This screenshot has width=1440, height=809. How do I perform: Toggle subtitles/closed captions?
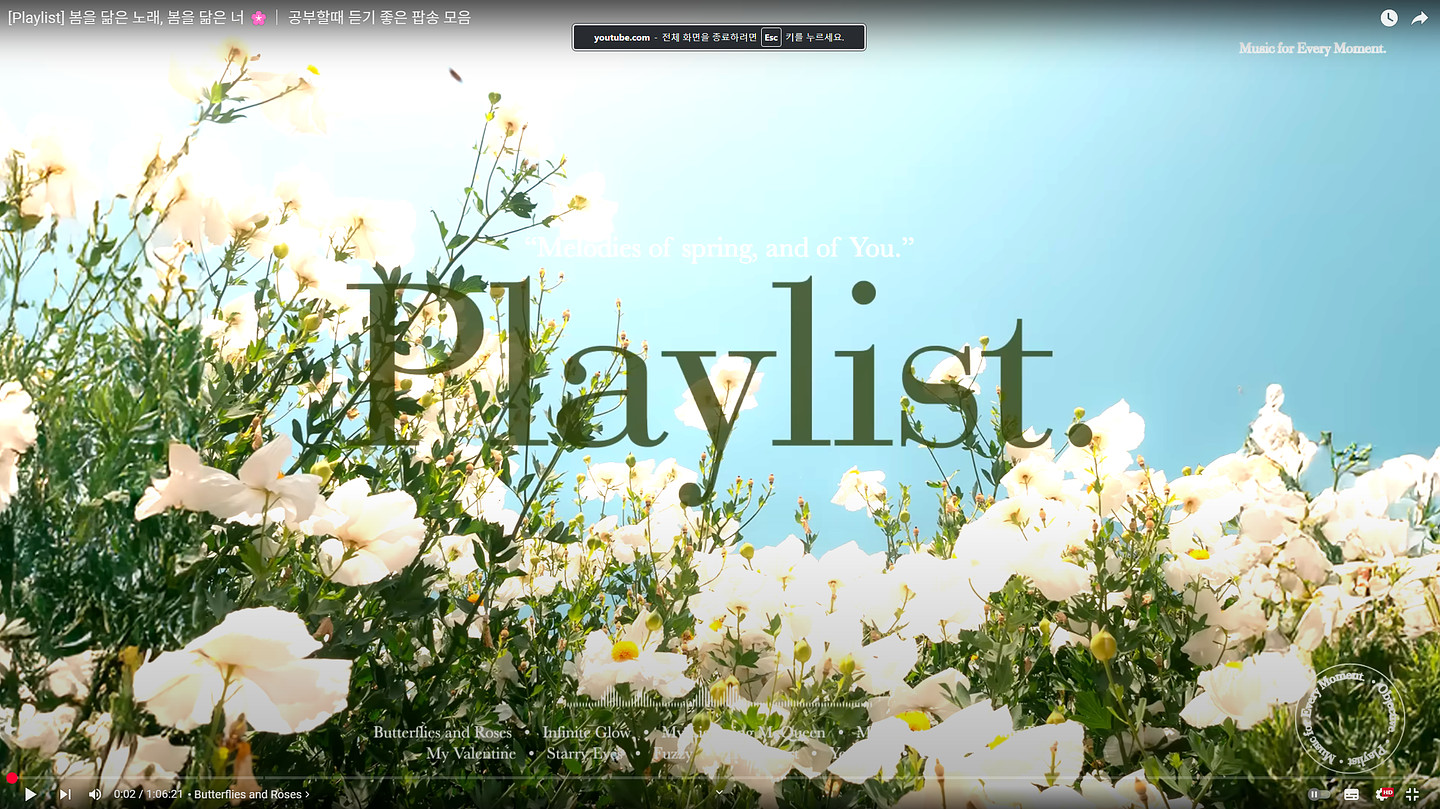[1352, 794]
